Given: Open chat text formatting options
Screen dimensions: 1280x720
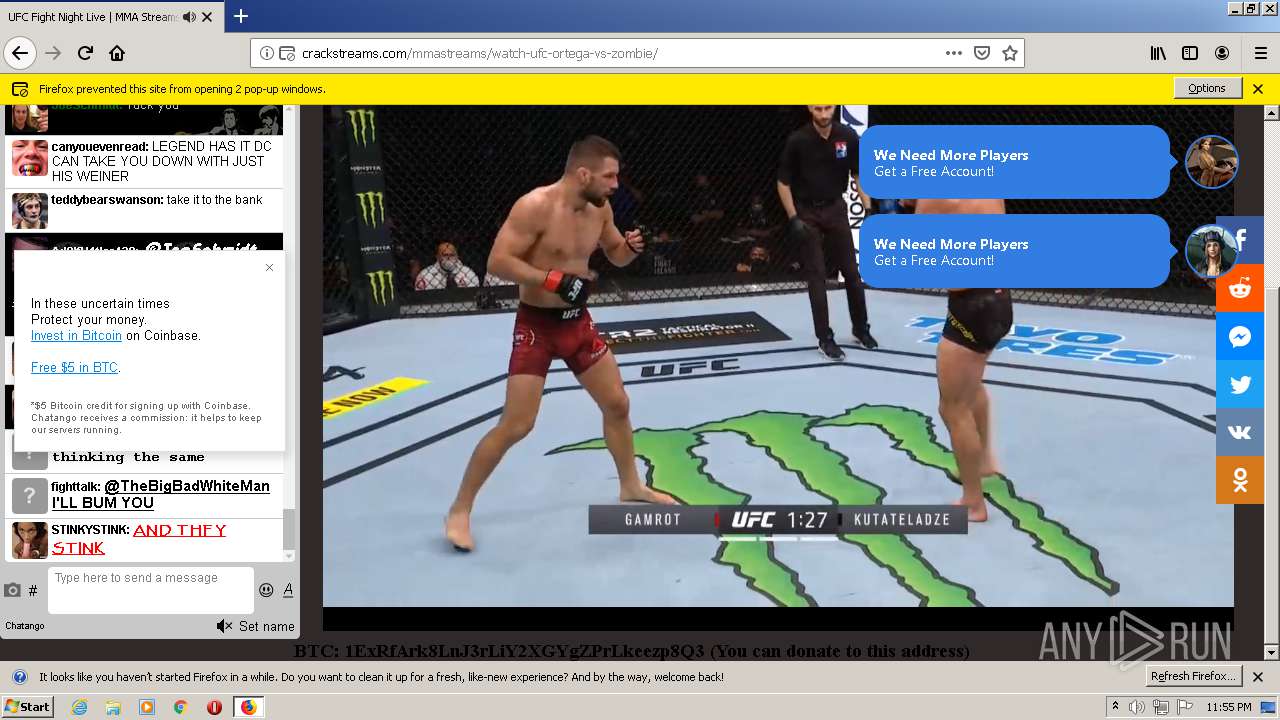Looking at the screenshot, I should [288, 590].
